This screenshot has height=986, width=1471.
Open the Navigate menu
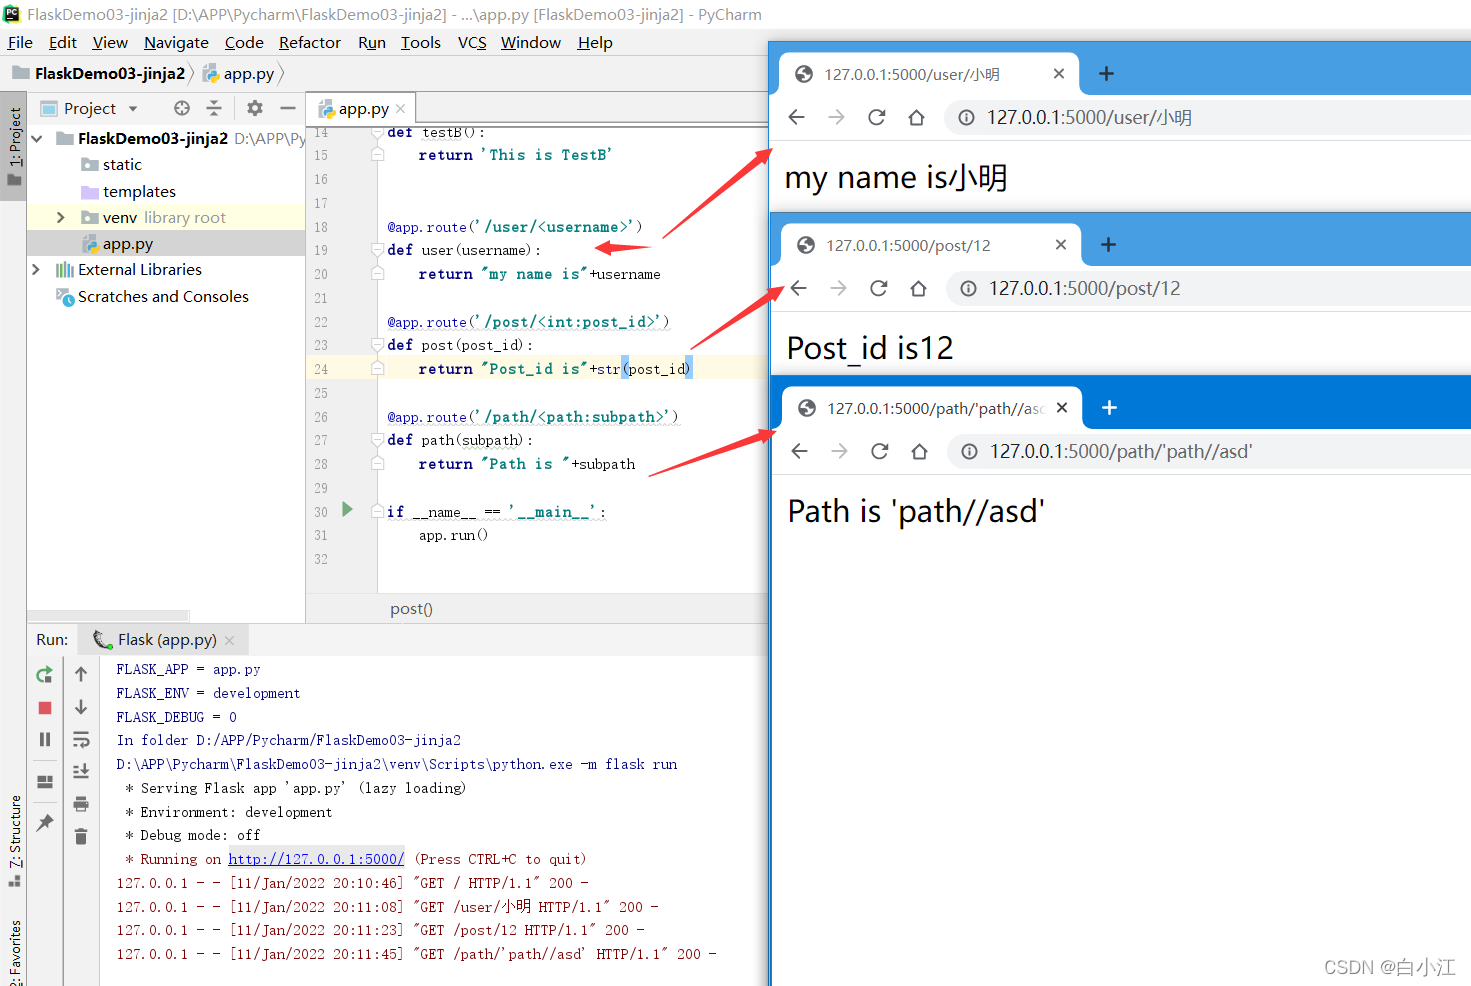point(176,42)
